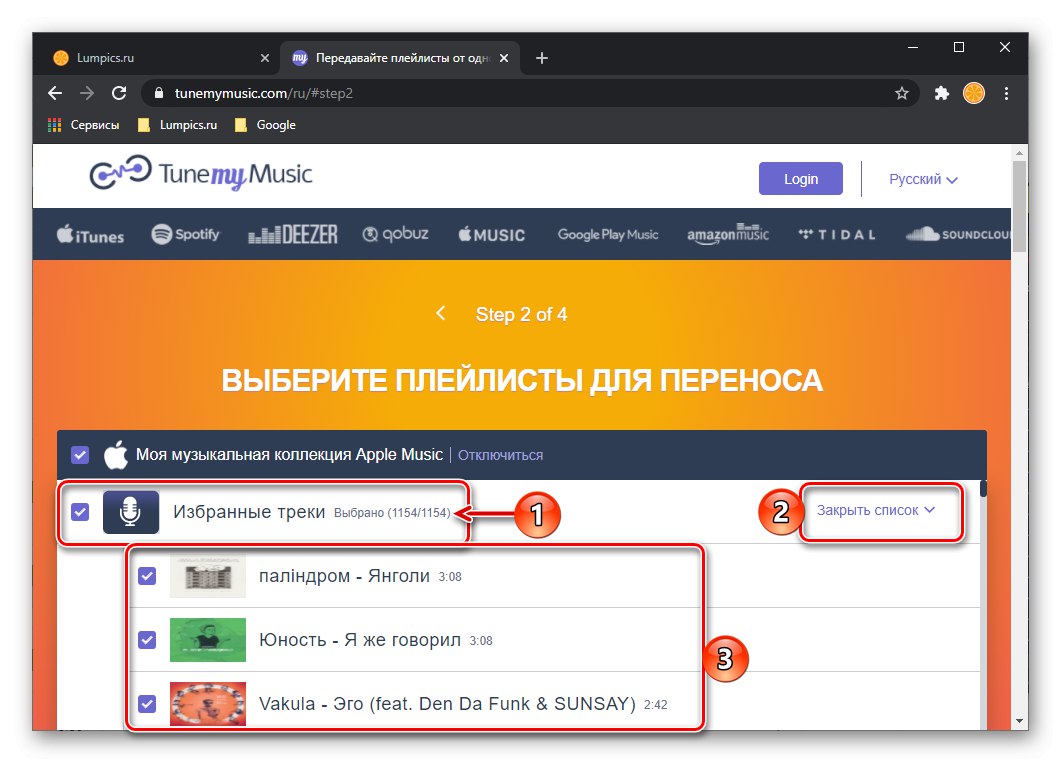Open Chrome's three-dot menu

(x=1006, y=93)
